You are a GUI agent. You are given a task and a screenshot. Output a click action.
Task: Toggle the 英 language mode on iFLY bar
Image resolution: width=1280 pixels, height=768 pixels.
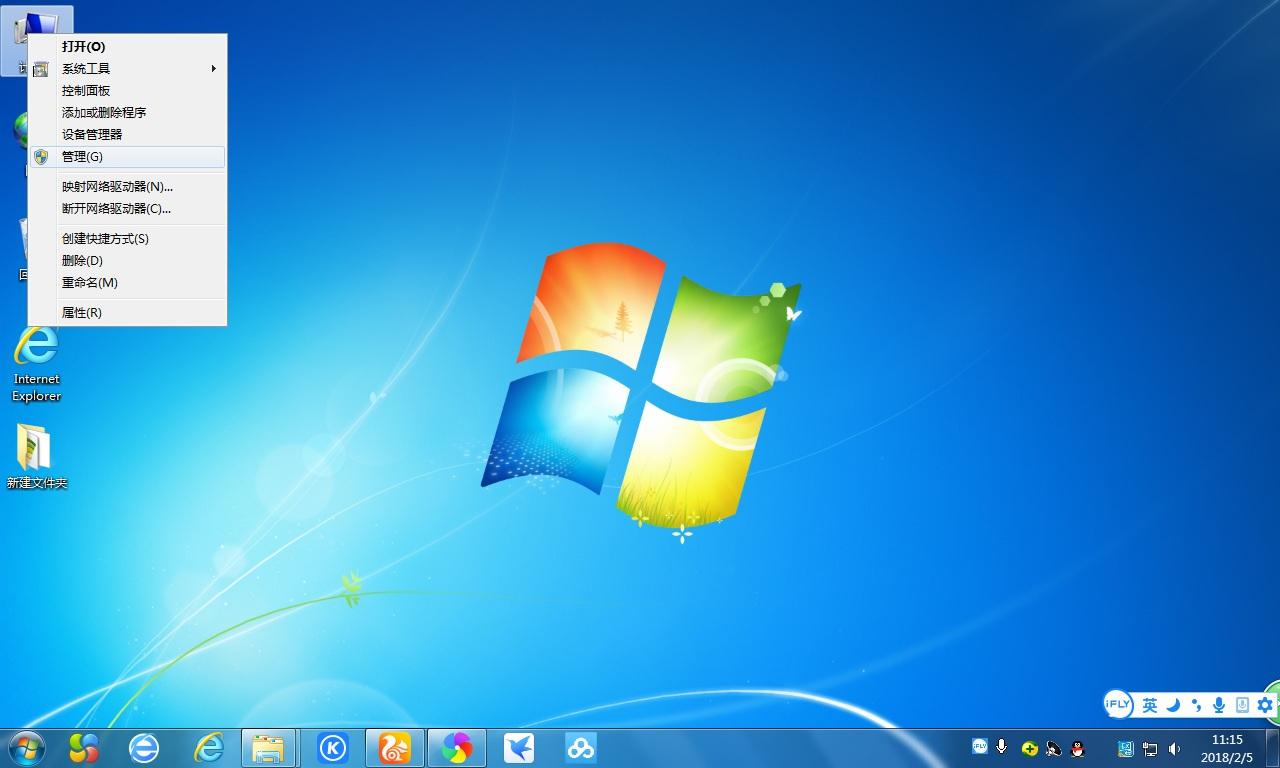(1150, 705)
